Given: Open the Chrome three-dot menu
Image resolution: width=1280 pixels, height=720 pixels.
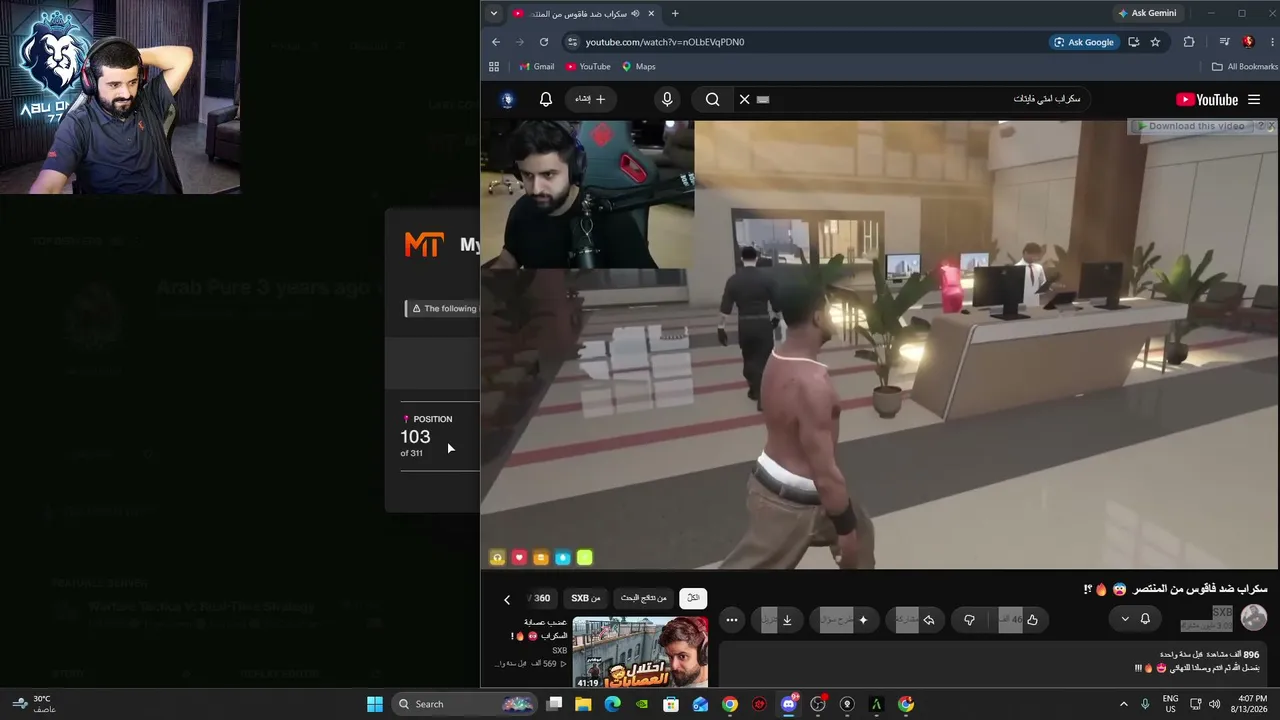Looking at the screenshot, I should point(1271,42).
